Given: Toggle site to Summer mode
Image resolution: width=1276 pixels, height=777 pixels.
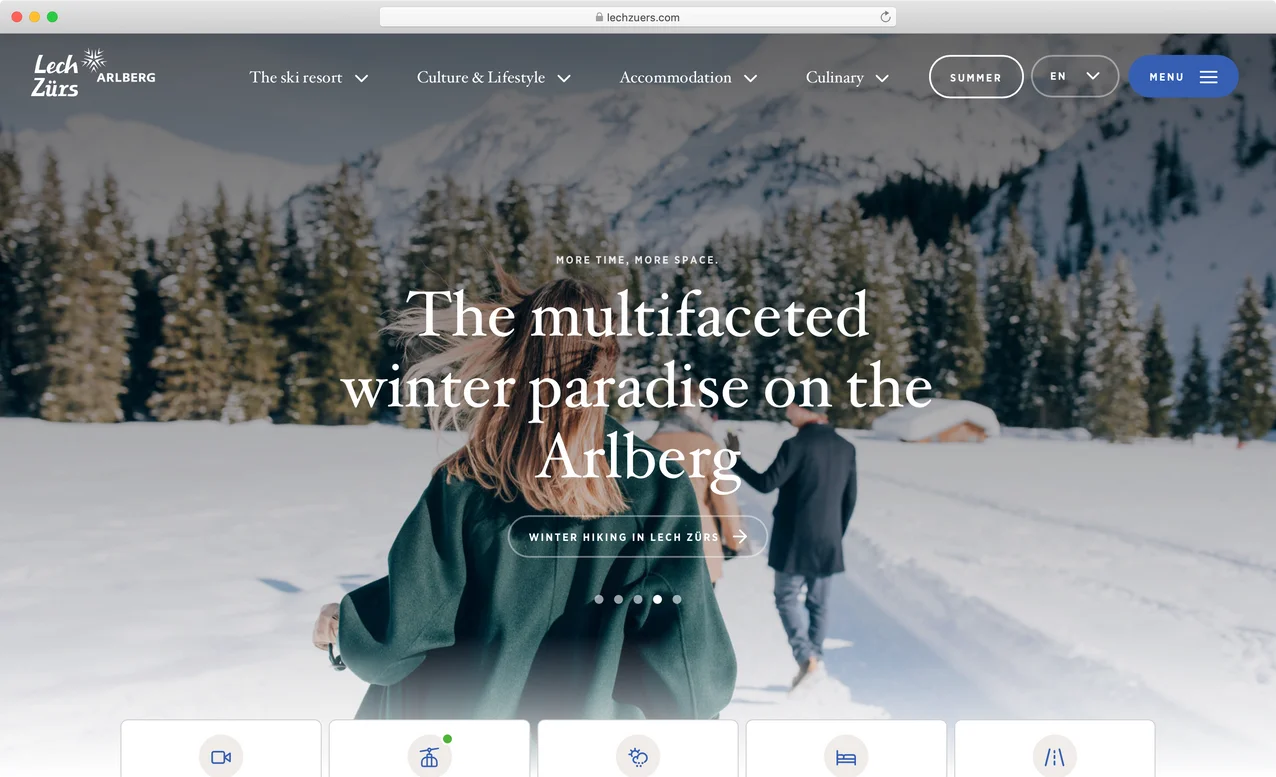Looking at the screenshot, I should 976,77.
